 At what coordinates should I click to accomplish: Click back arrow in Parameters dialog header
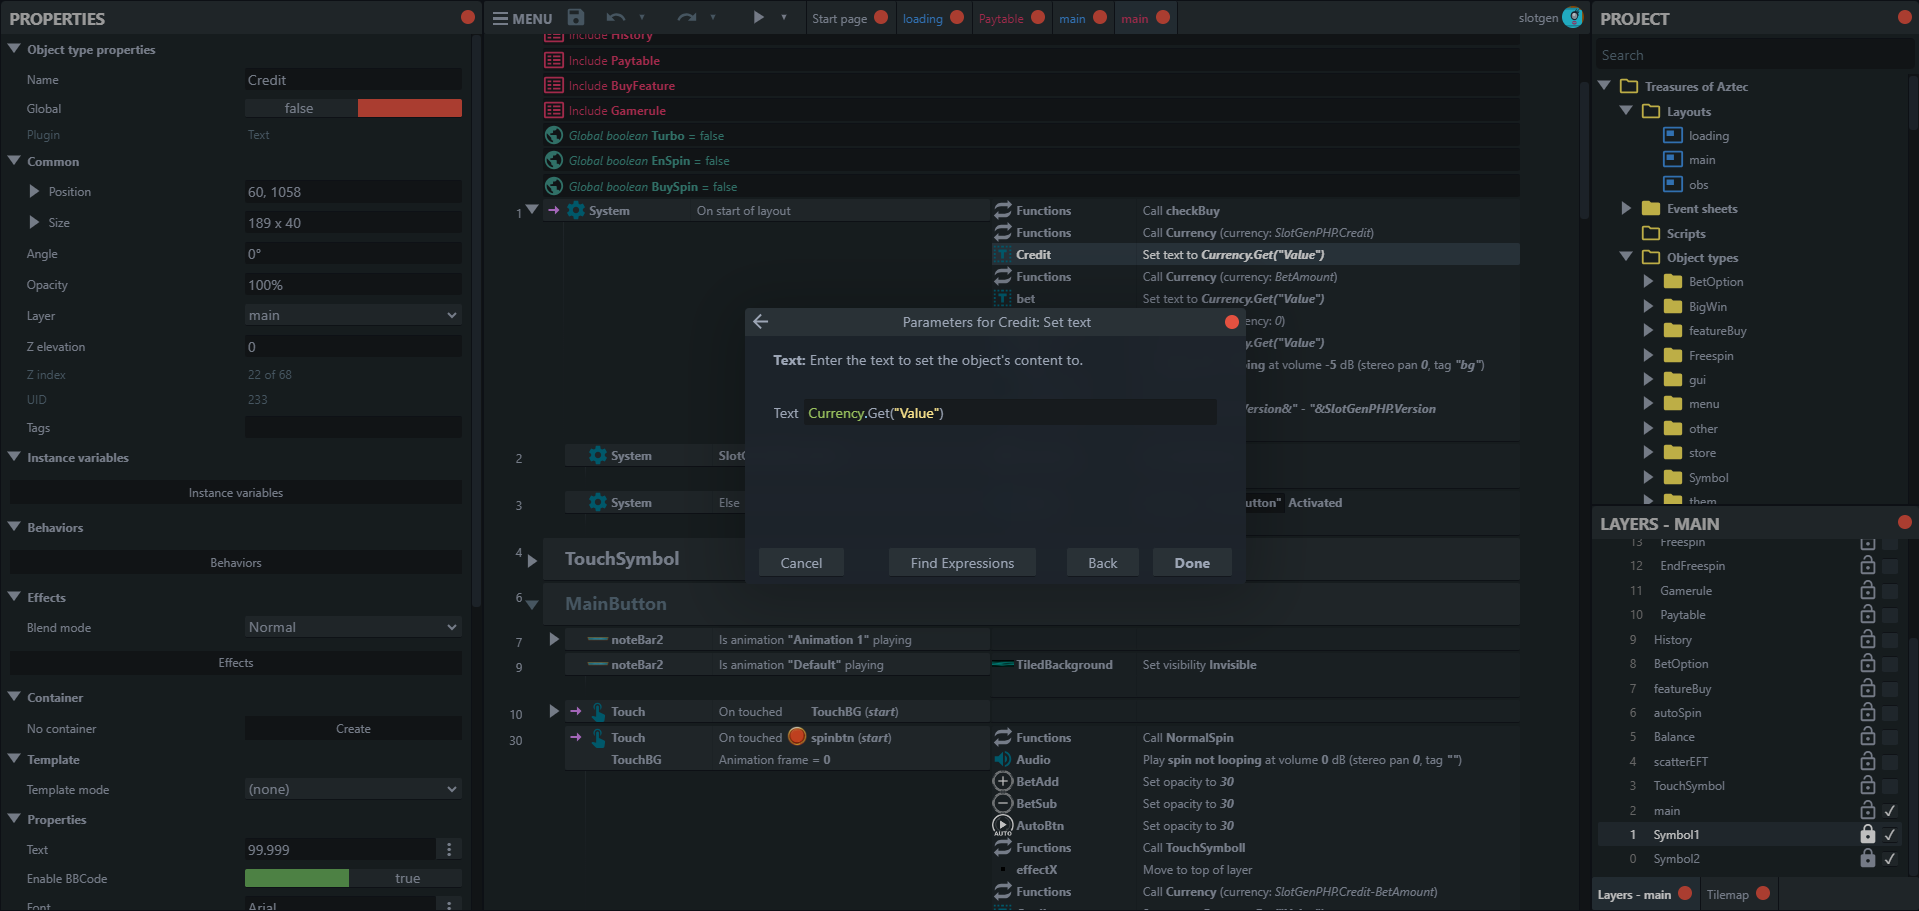[x=761, y=321]
